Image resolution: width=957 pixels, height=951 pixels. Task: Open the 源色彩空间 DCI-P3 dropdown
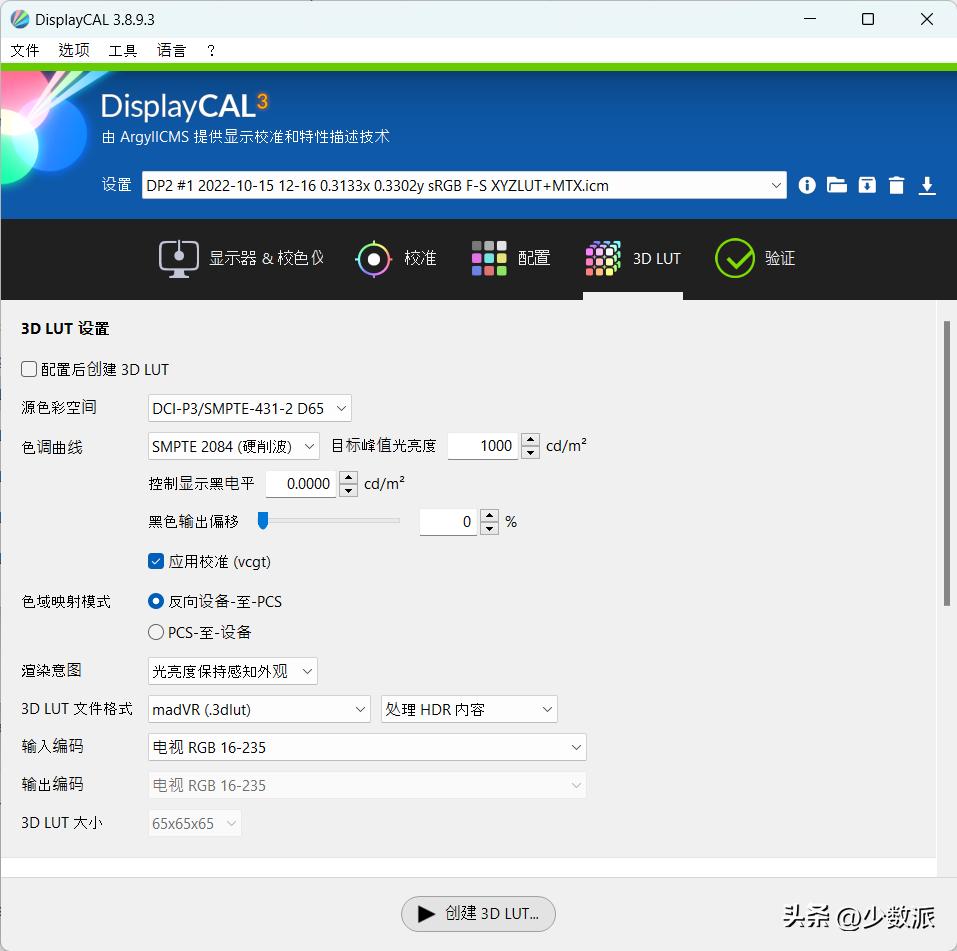(249, 408)
